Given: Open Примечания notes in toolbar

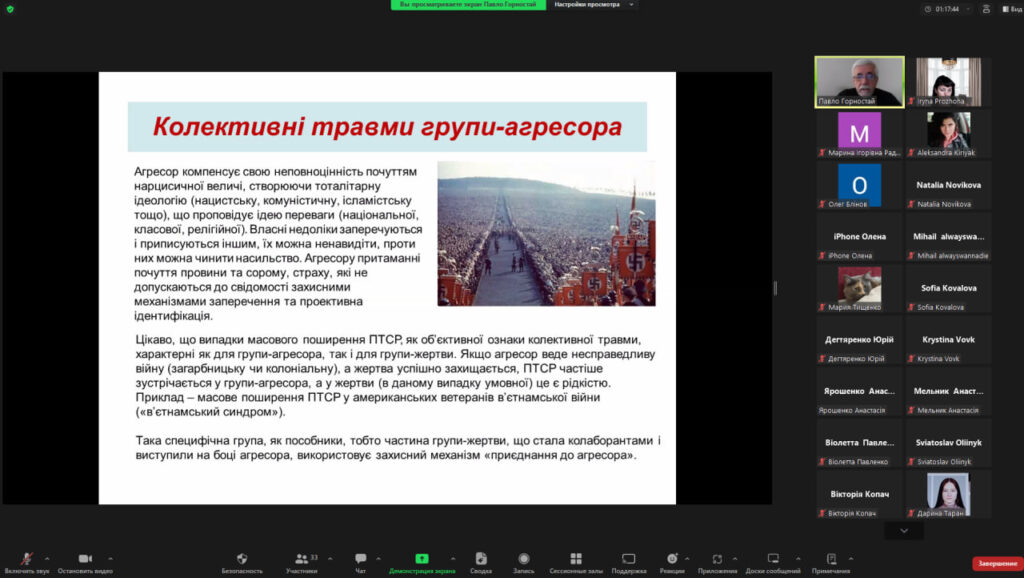Looking at the screenshot, I should coord(831,559).
